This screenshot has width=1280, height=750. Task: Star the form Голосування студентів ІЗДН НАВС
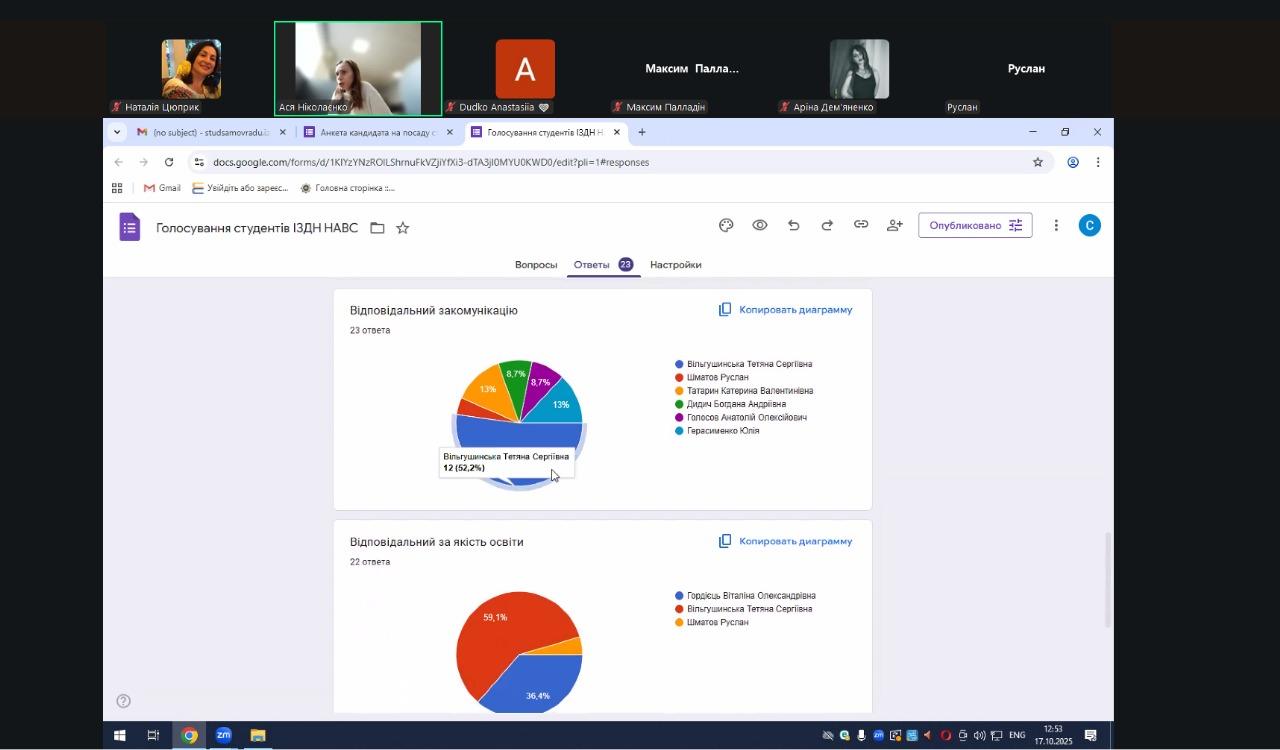point(402,228)
